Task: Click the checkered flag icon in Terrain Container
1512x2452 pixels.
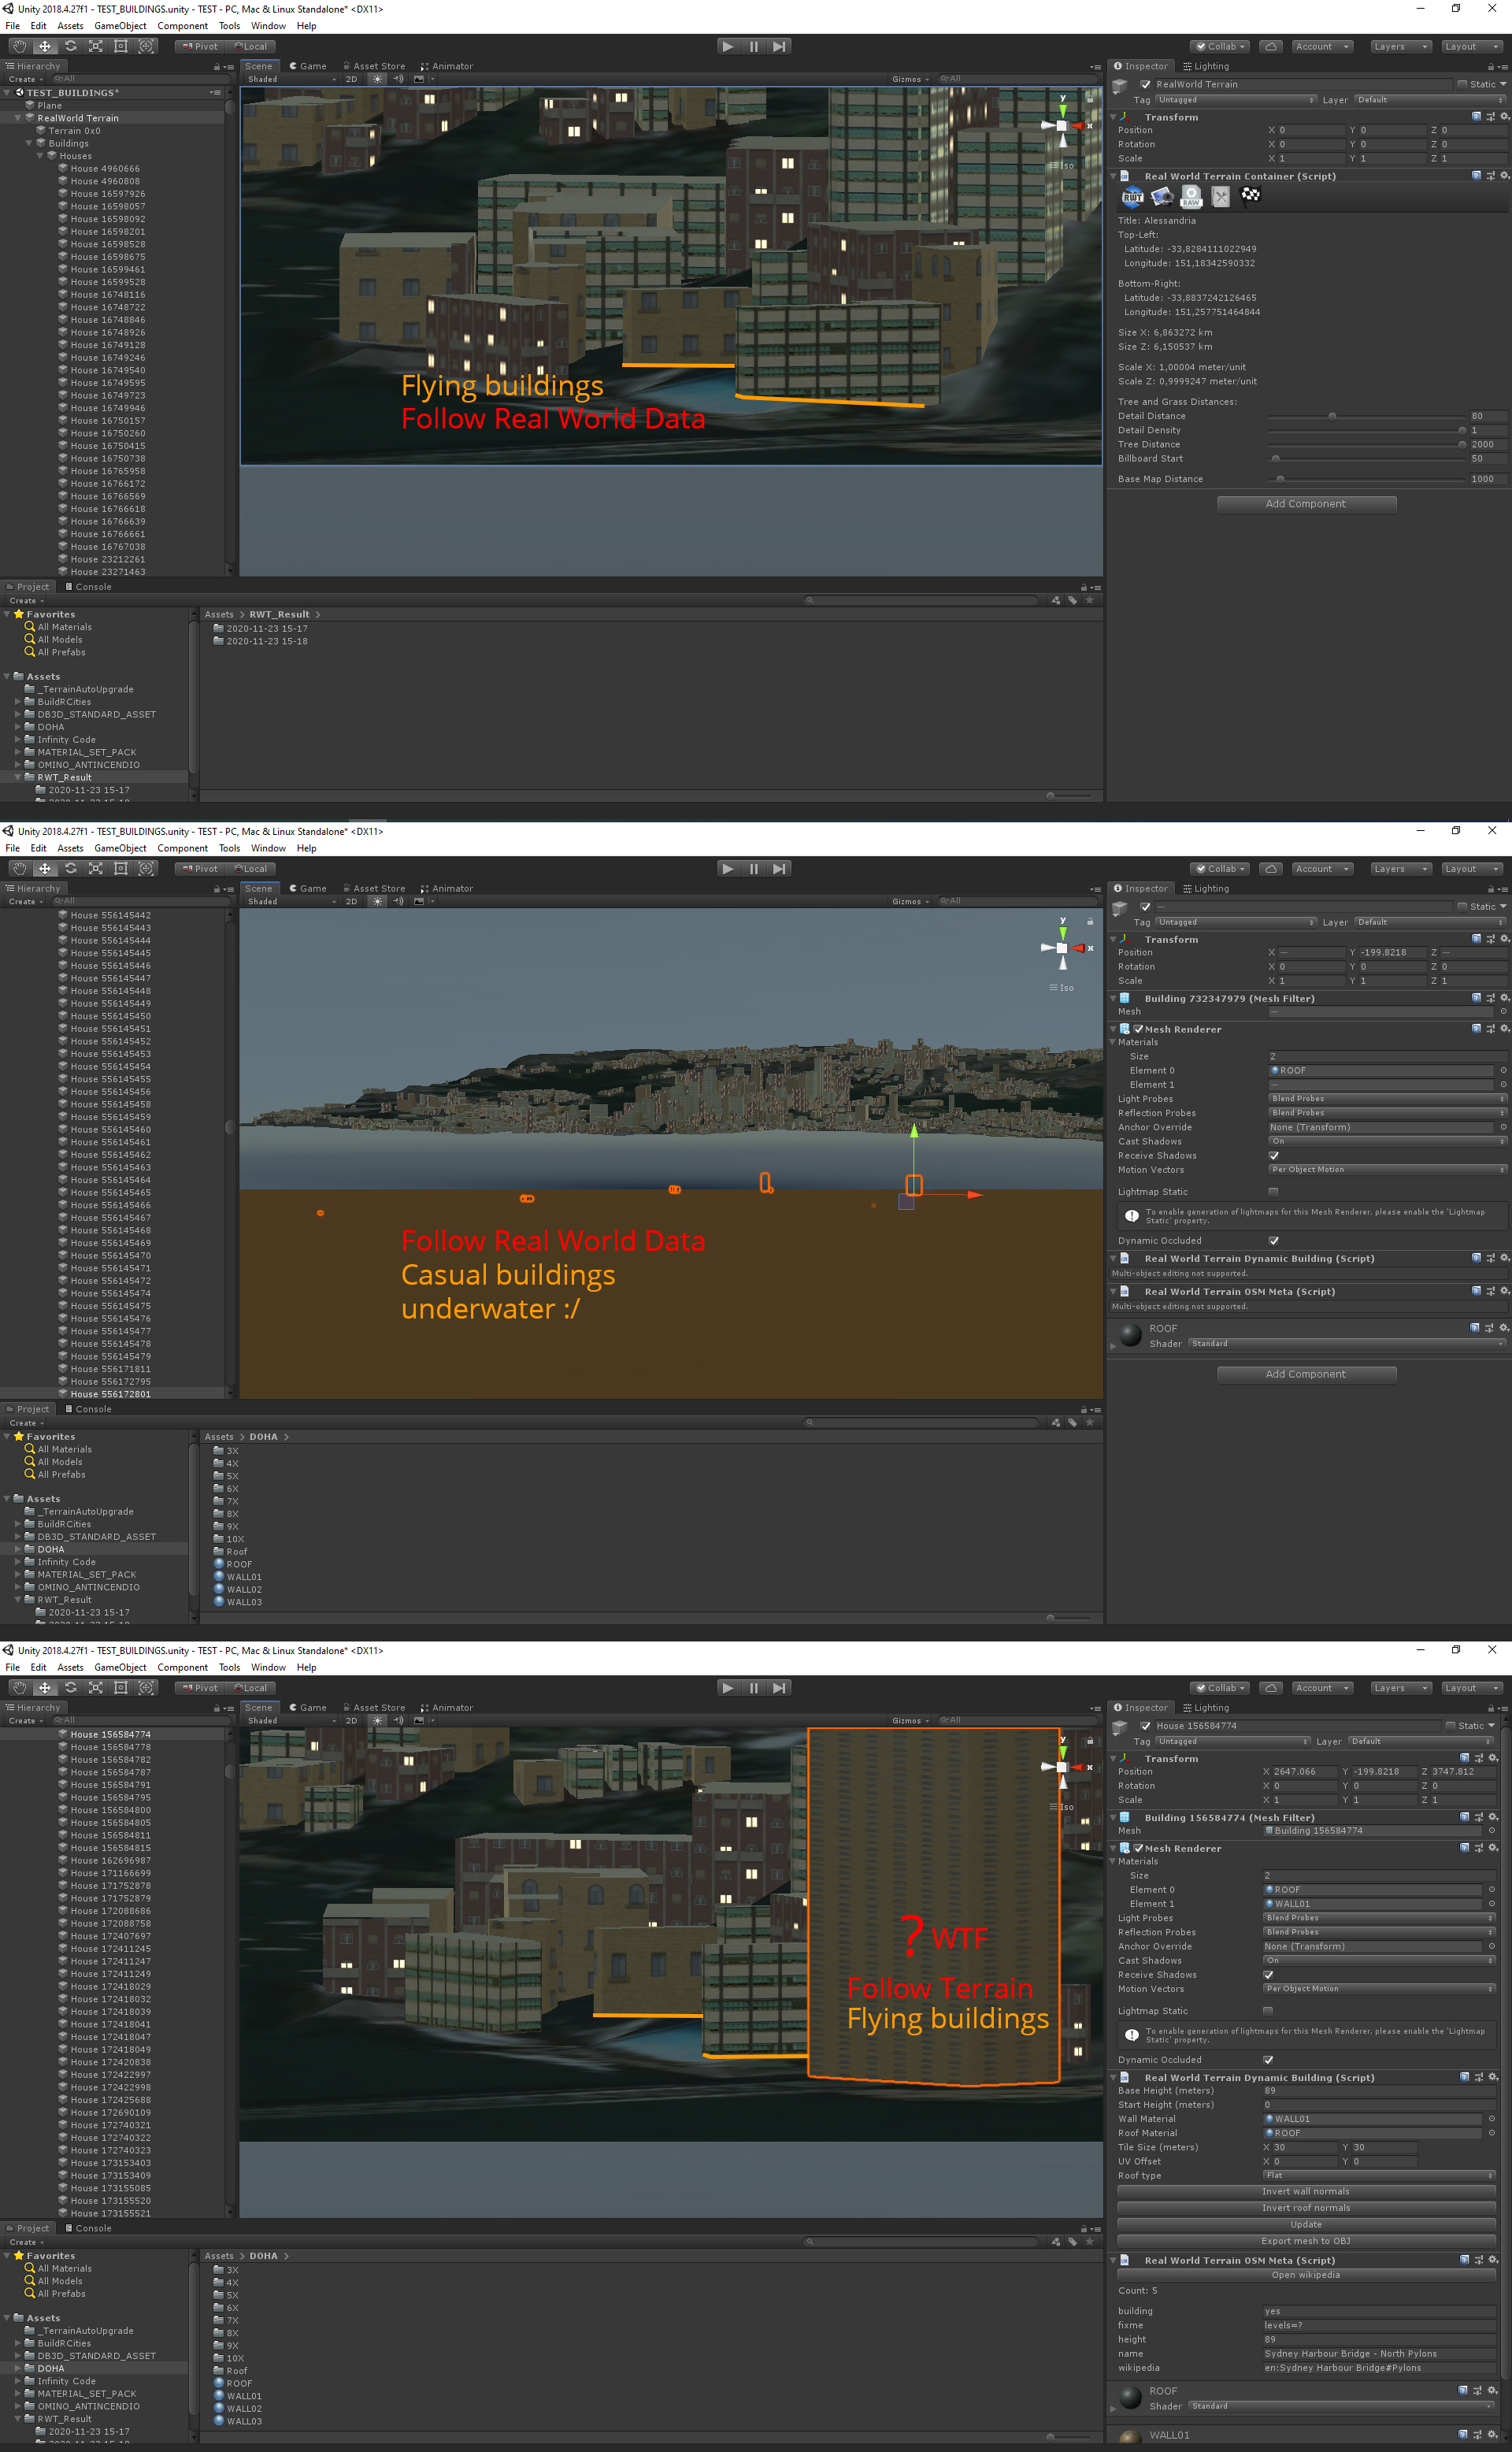Action: (1250, 195)
